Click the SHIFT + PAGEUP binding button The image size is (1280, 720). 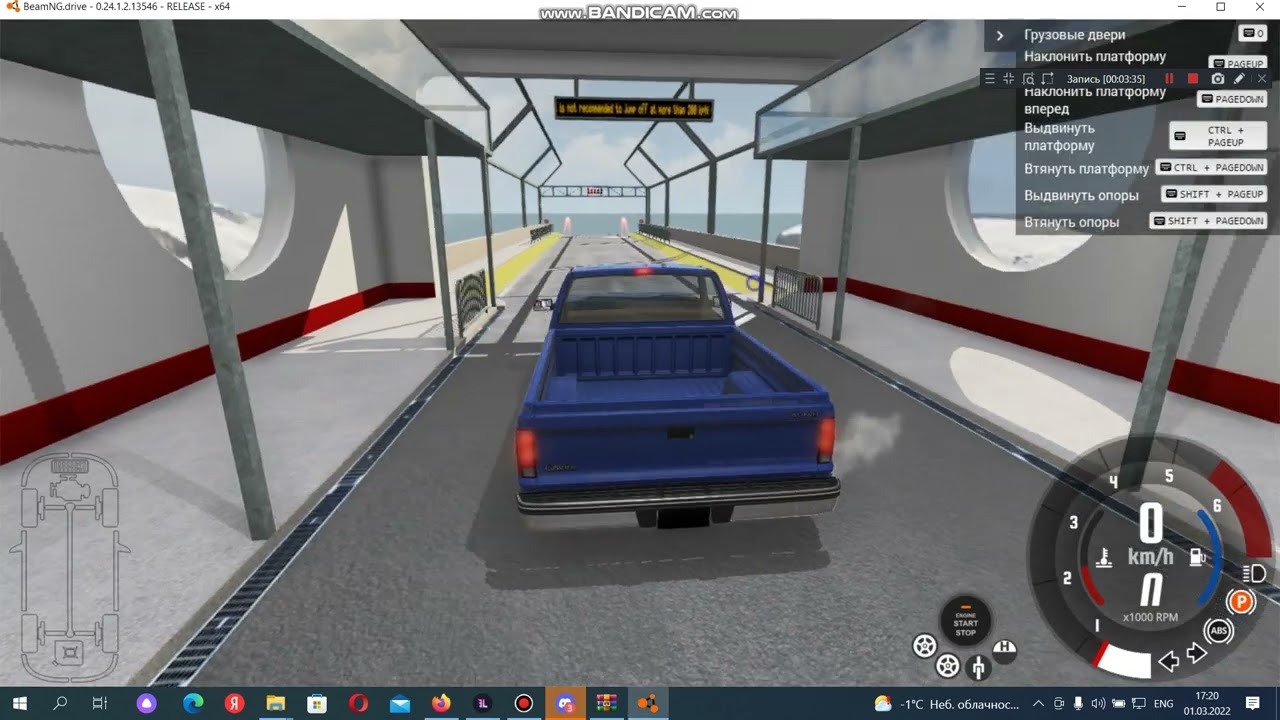[x=1214, y=194]
